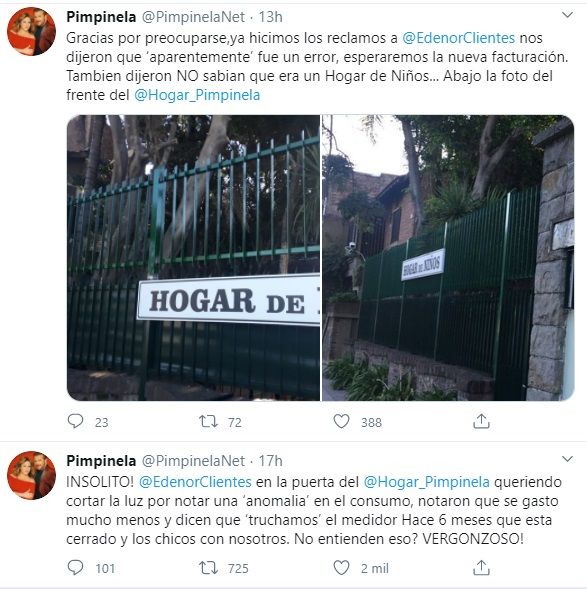Share the first tweet with photos
The width and height of the screenshot is (587, 589).
(481, 421)
